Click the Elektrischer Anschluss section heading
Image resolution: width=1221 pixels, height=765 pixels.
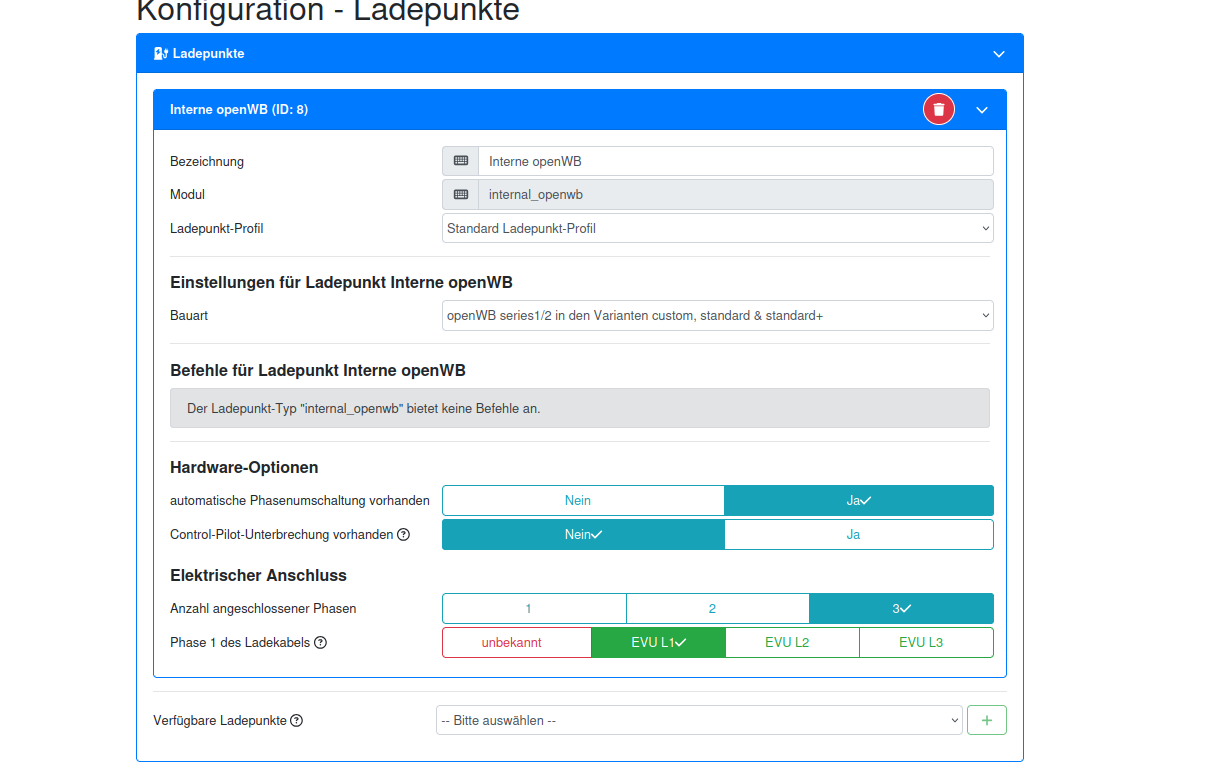pyautogui.click(x=258, y=575)
